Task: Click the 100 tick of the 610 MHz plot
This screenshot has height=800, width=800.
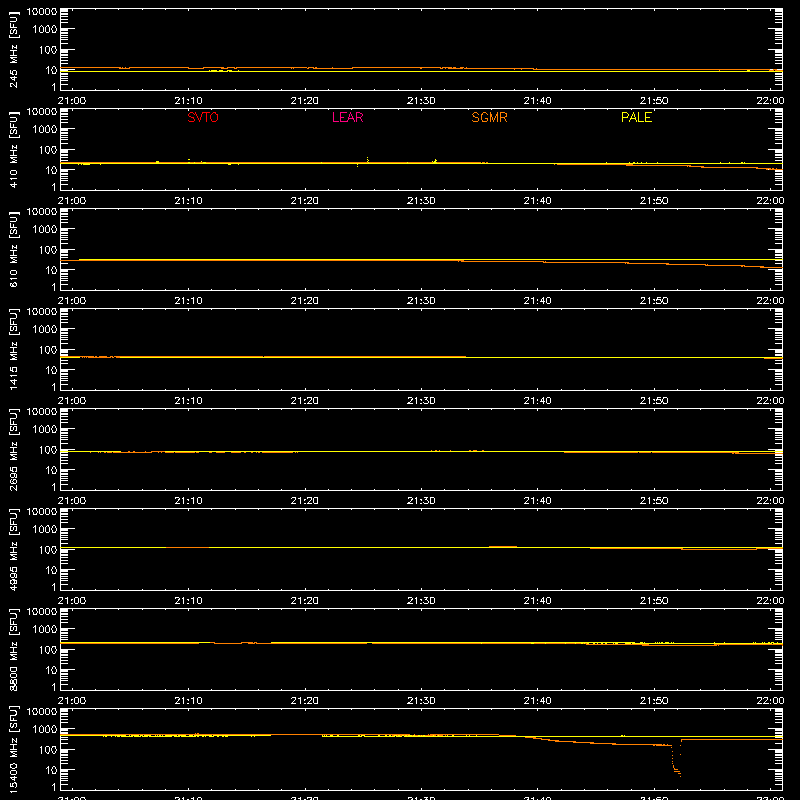Action: pos(48,250)
